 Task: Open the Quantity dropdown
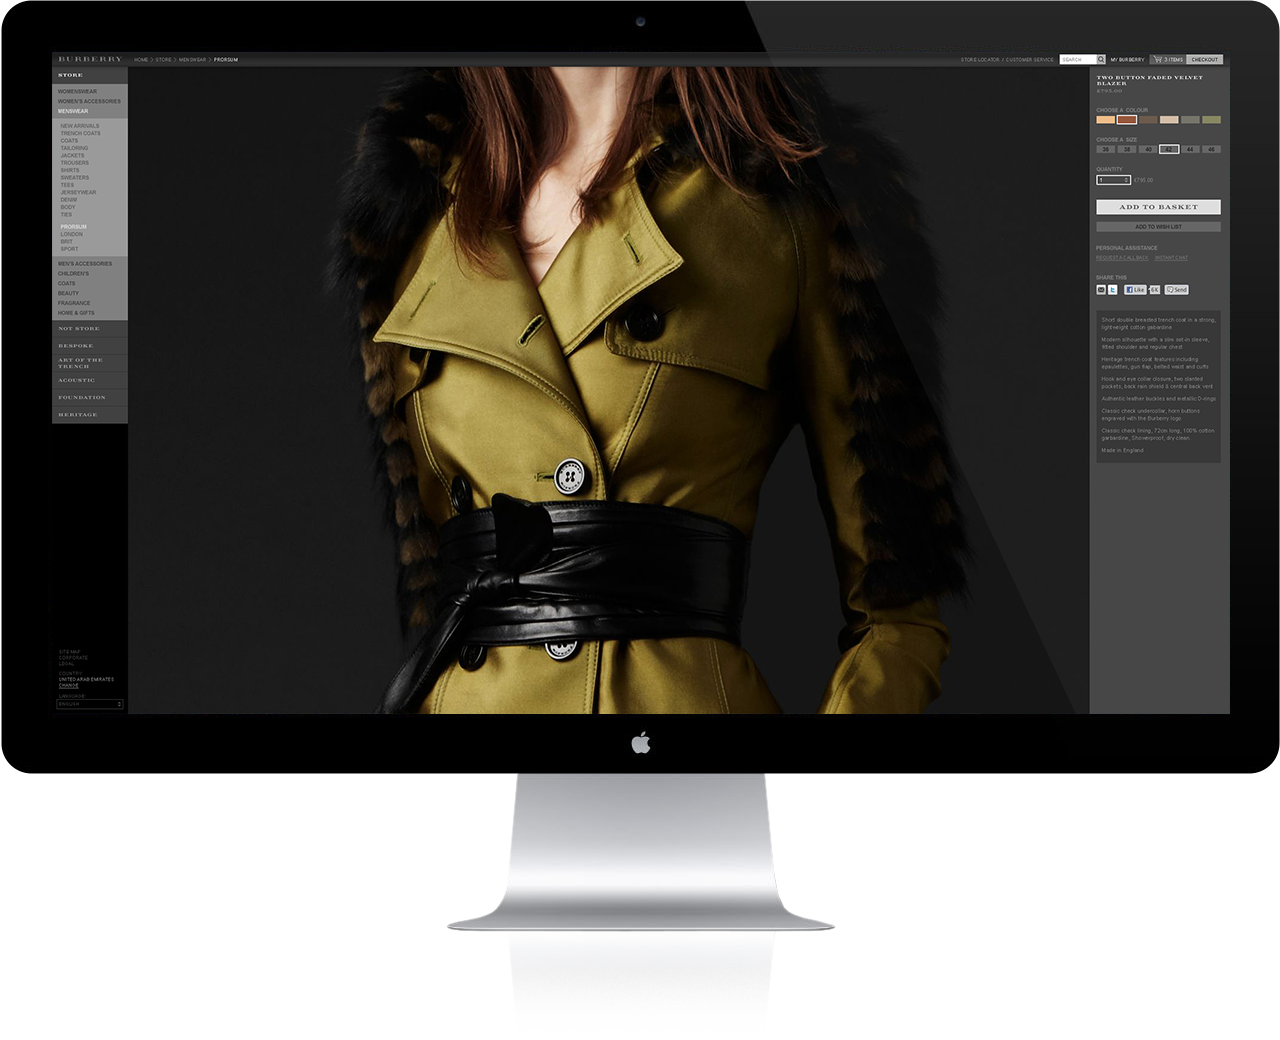[1113, 180]
